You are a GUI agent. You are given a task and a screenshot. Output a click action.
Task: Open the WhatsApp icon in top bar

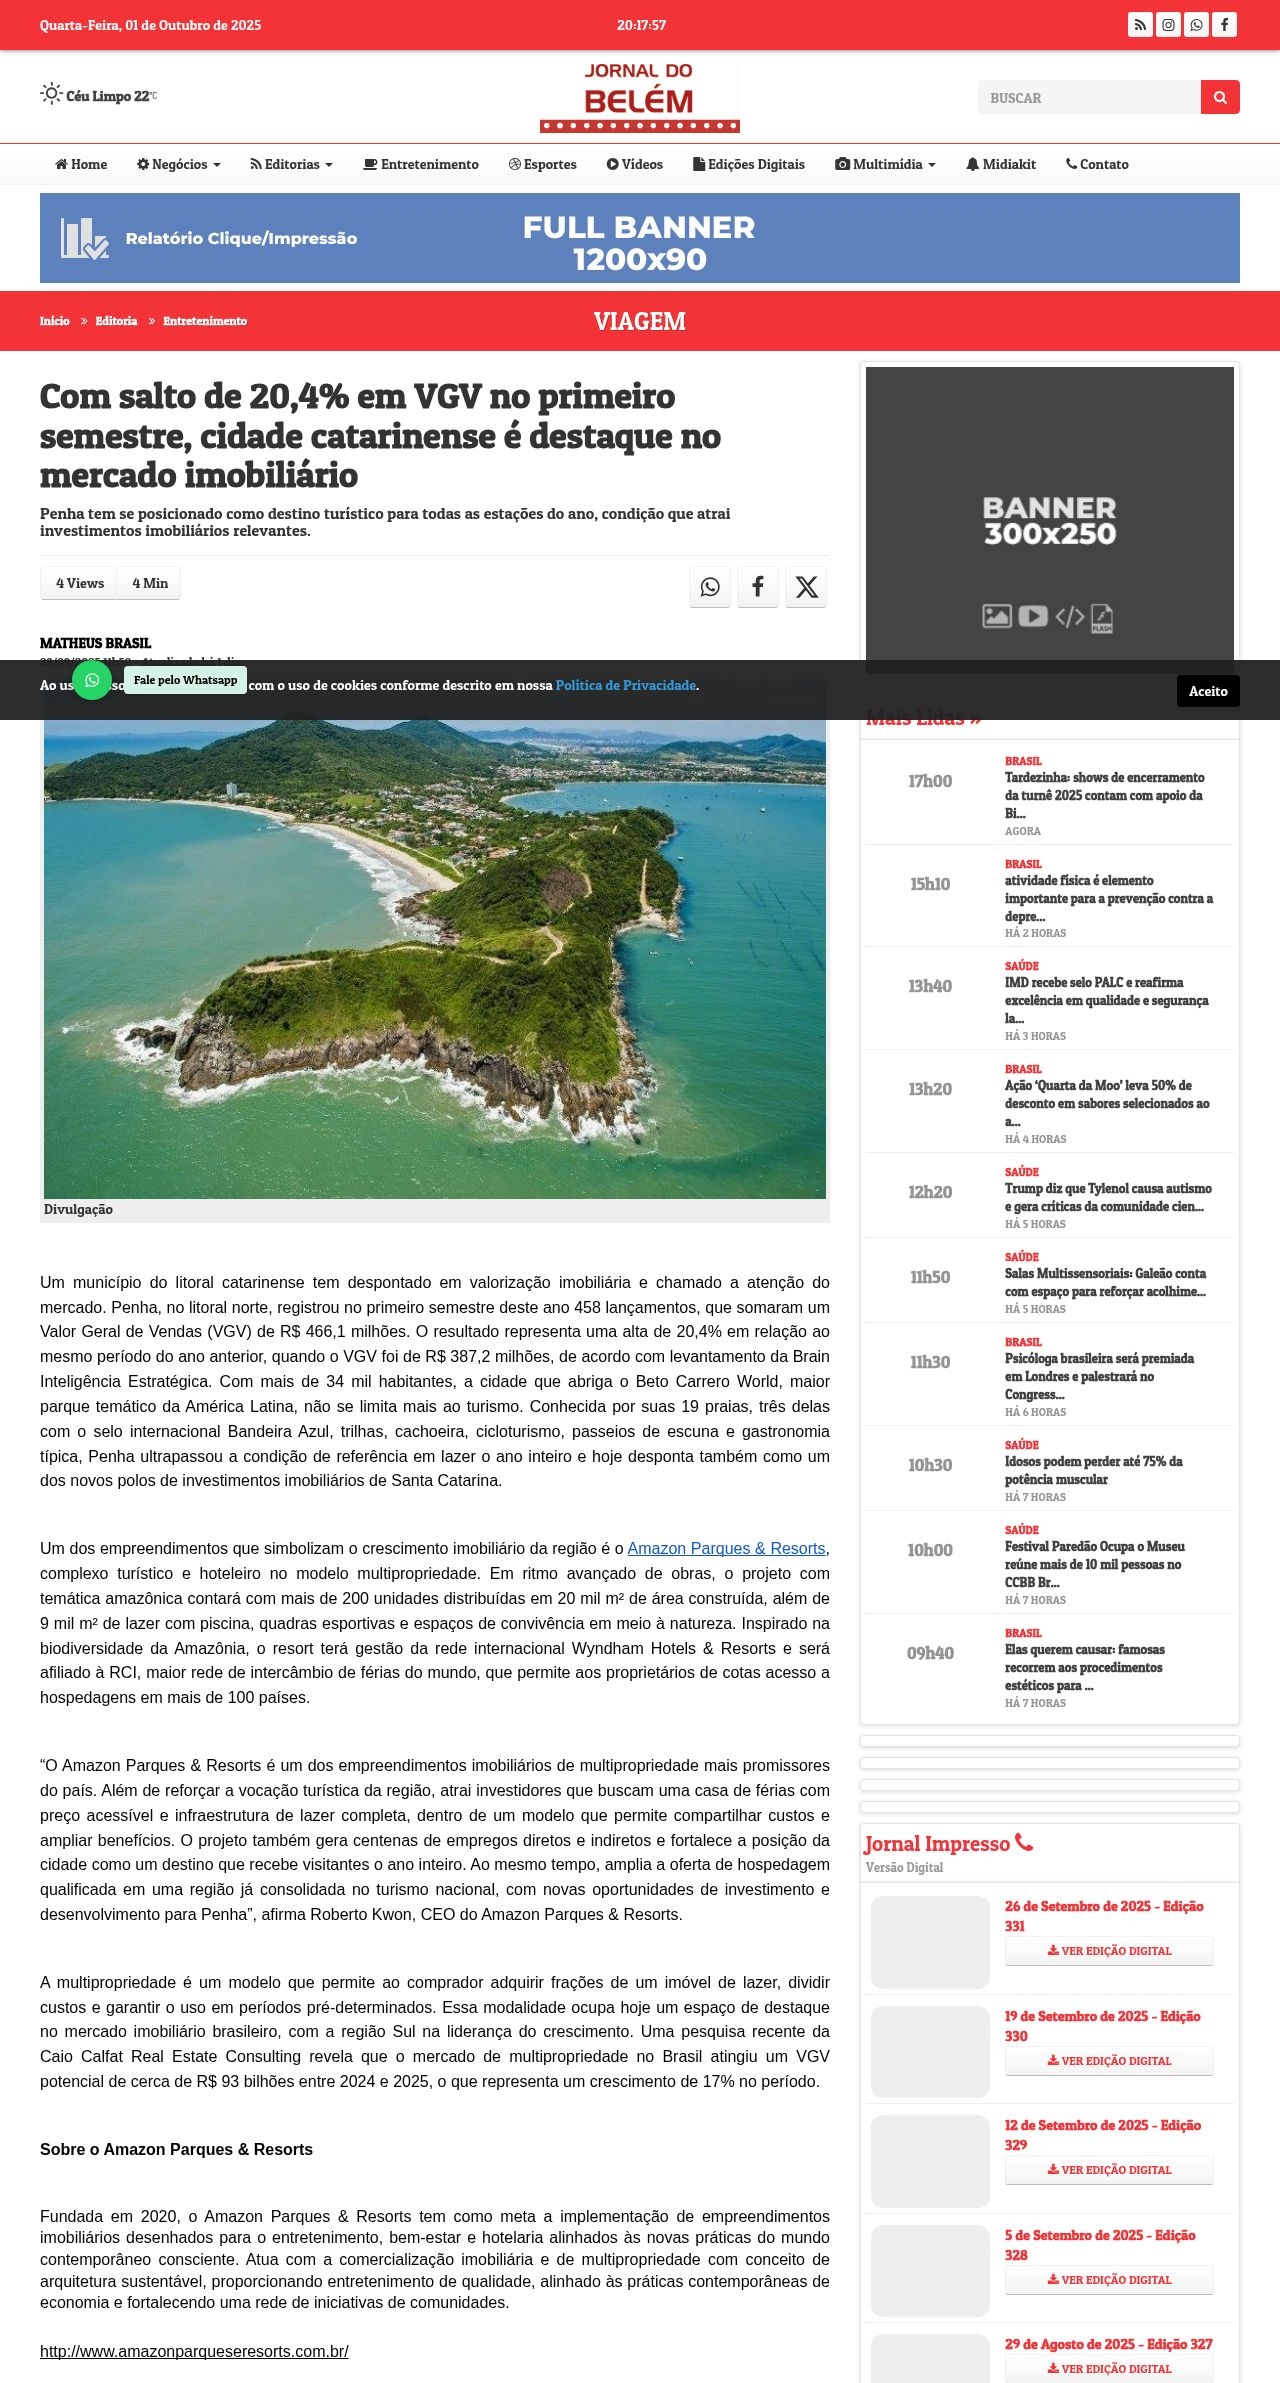coord(1196,25)
